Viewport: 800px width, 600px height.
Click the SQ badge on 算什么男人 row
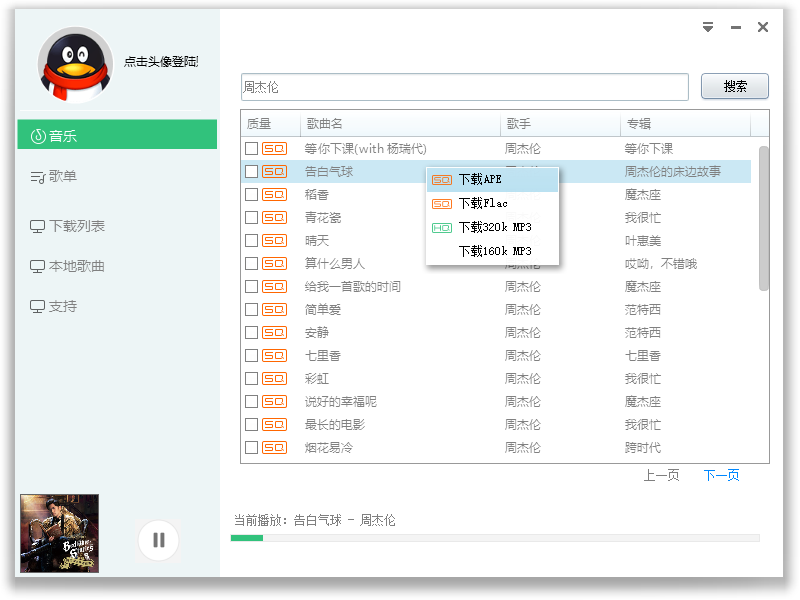pos(274,263)
